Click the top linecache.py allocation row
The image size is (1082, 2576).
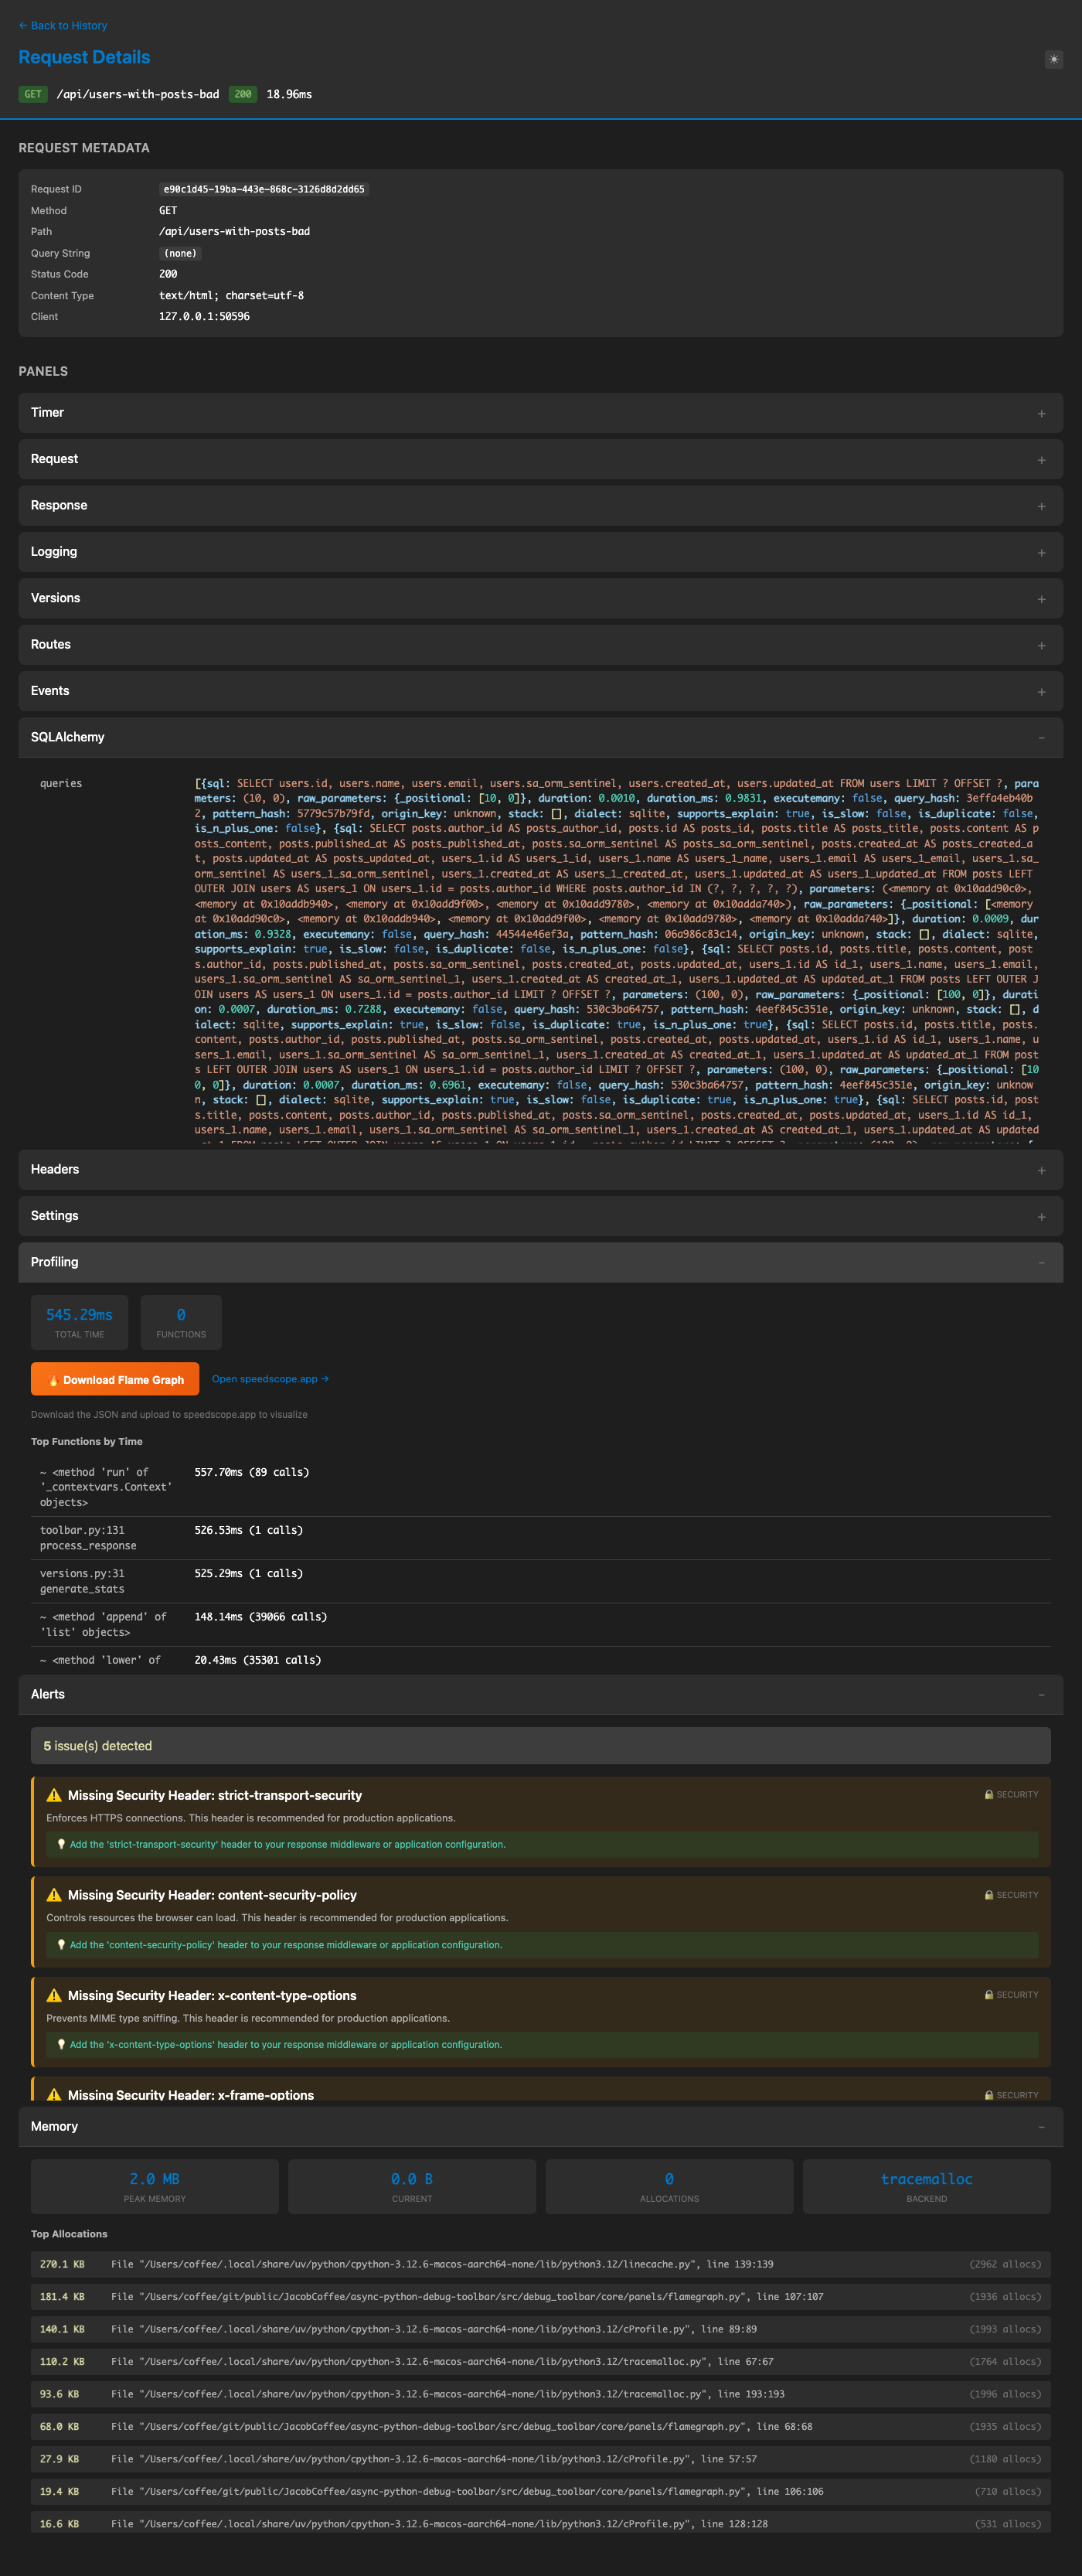(540, 2264)
